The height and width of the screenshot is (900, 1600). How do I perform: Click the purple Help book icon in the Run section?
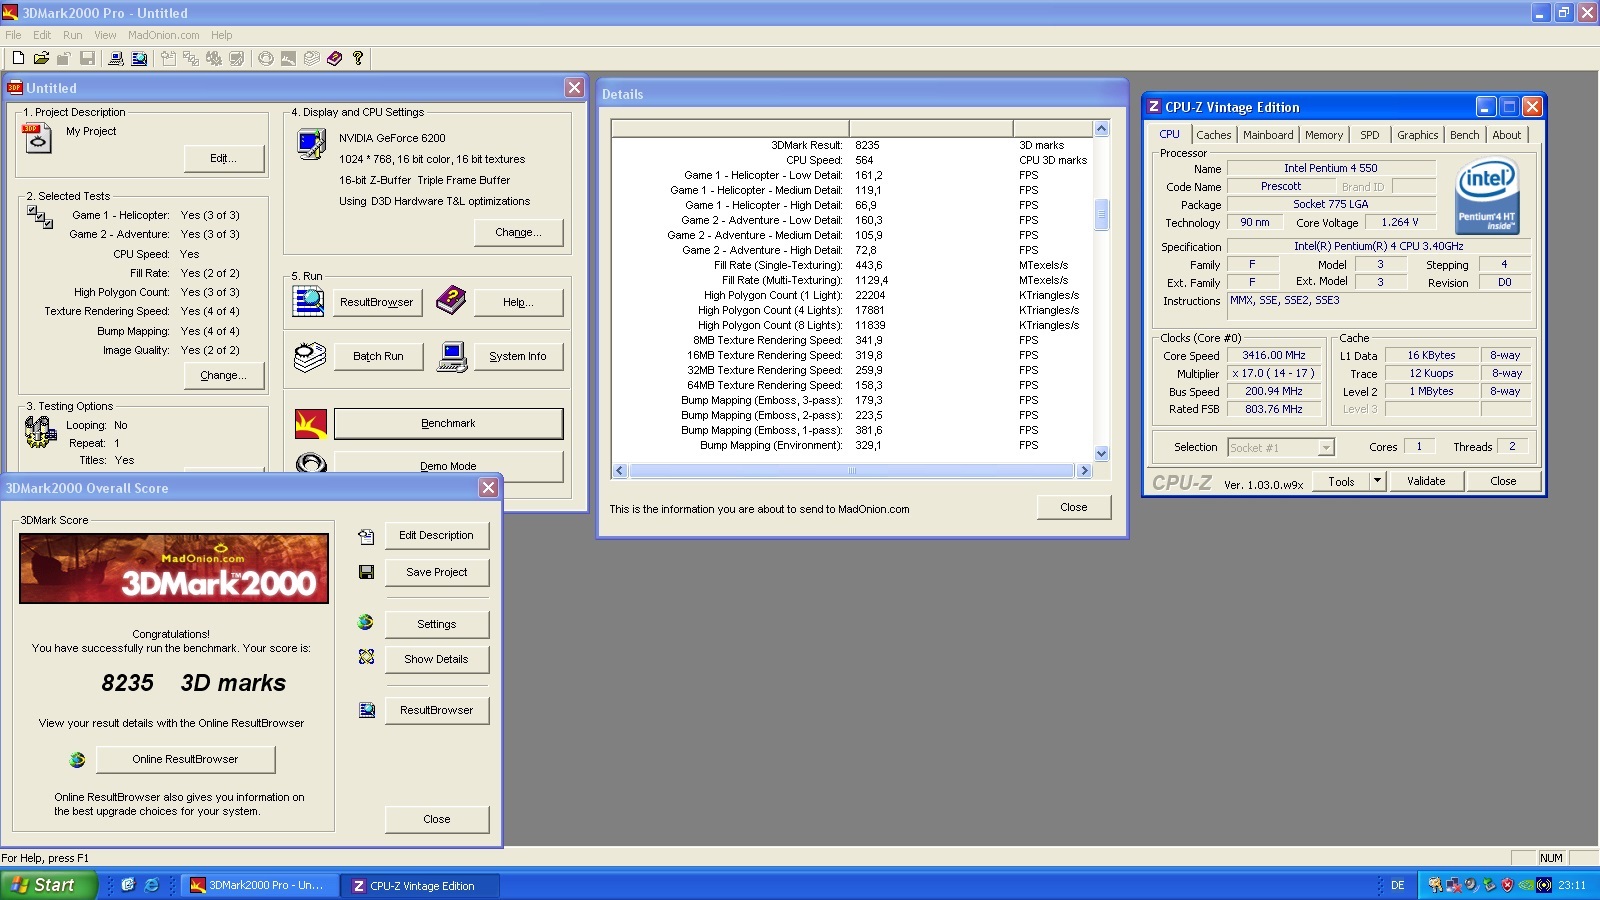[x=451, y=300]
